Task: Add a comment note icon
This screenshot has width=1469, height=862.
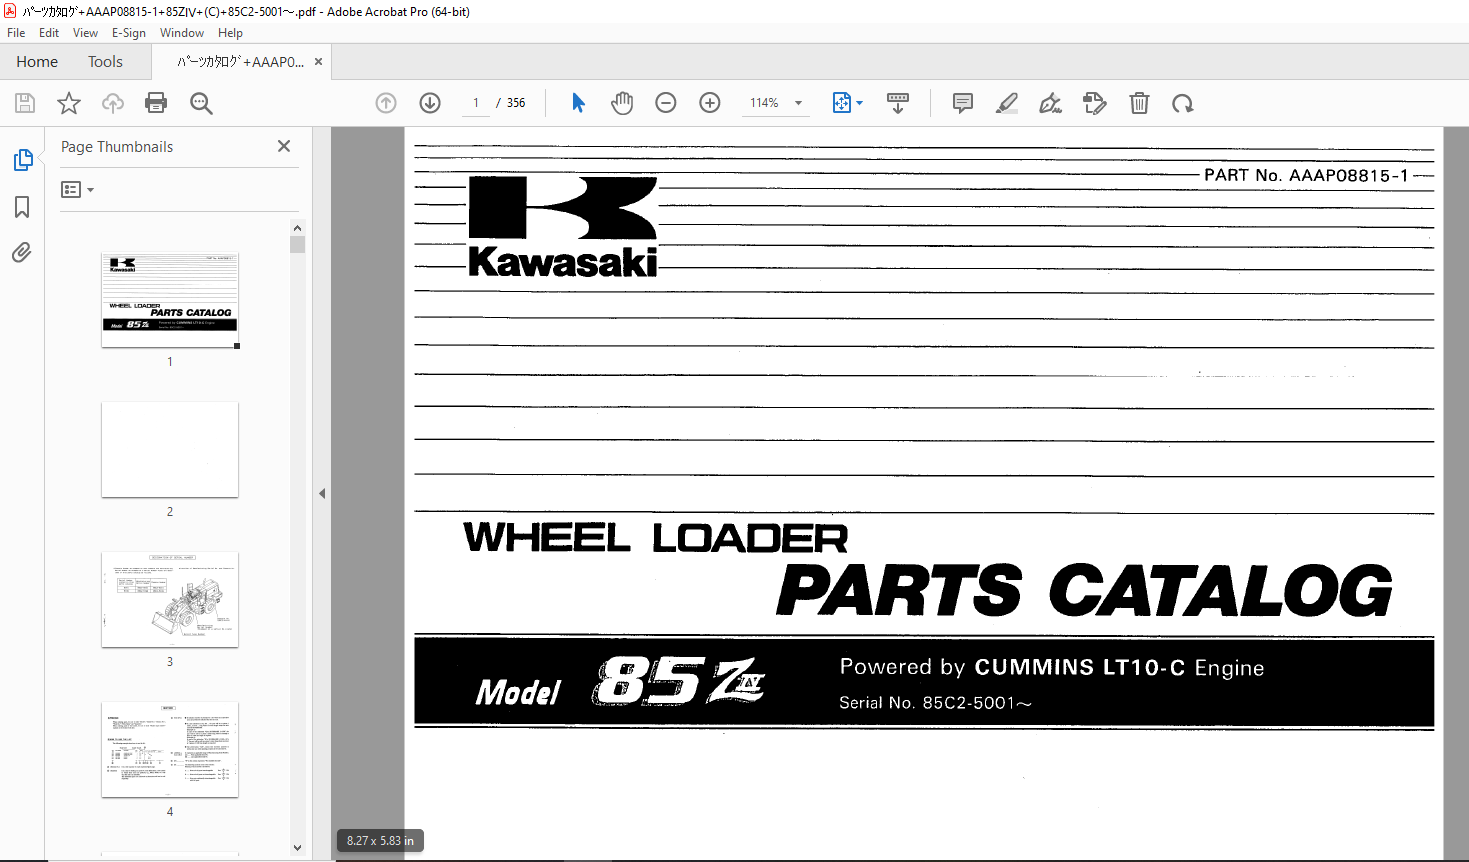Action: (x=963, y=103)
